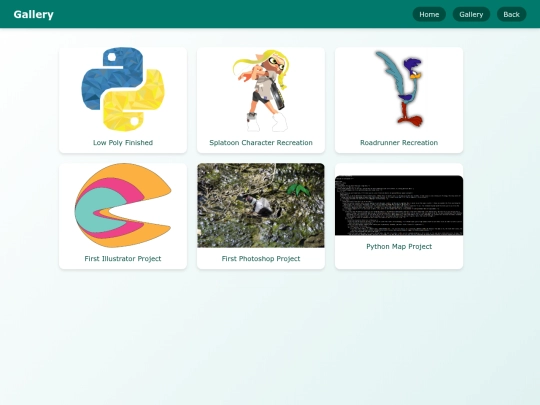
Task: Click the "Python Map Project" caption
Action: tap(399, 247)
